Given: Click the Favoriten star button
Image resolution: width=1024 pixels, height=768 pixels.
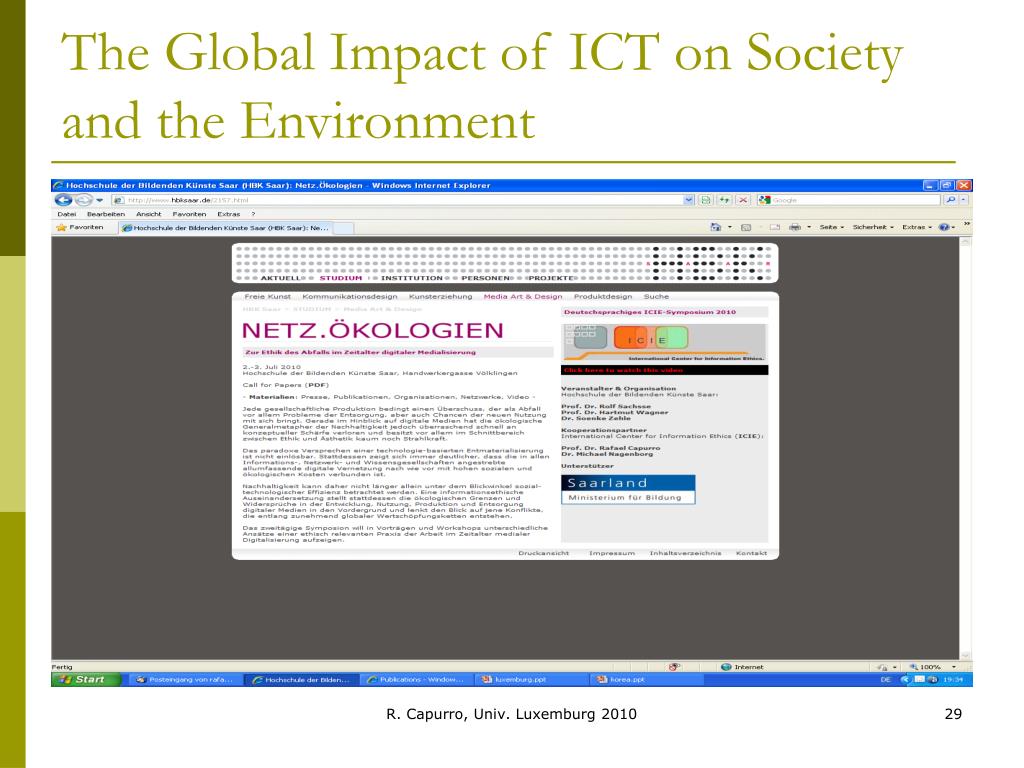Looking at the screenshot, I should pyautogui.click(x=80, y=227).
